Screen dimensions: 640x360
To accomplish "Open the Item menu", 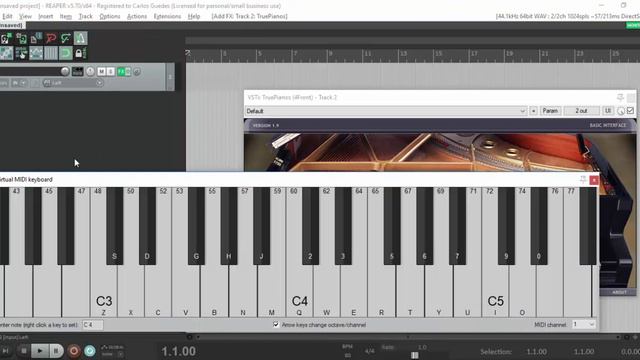I will [66, 16].
